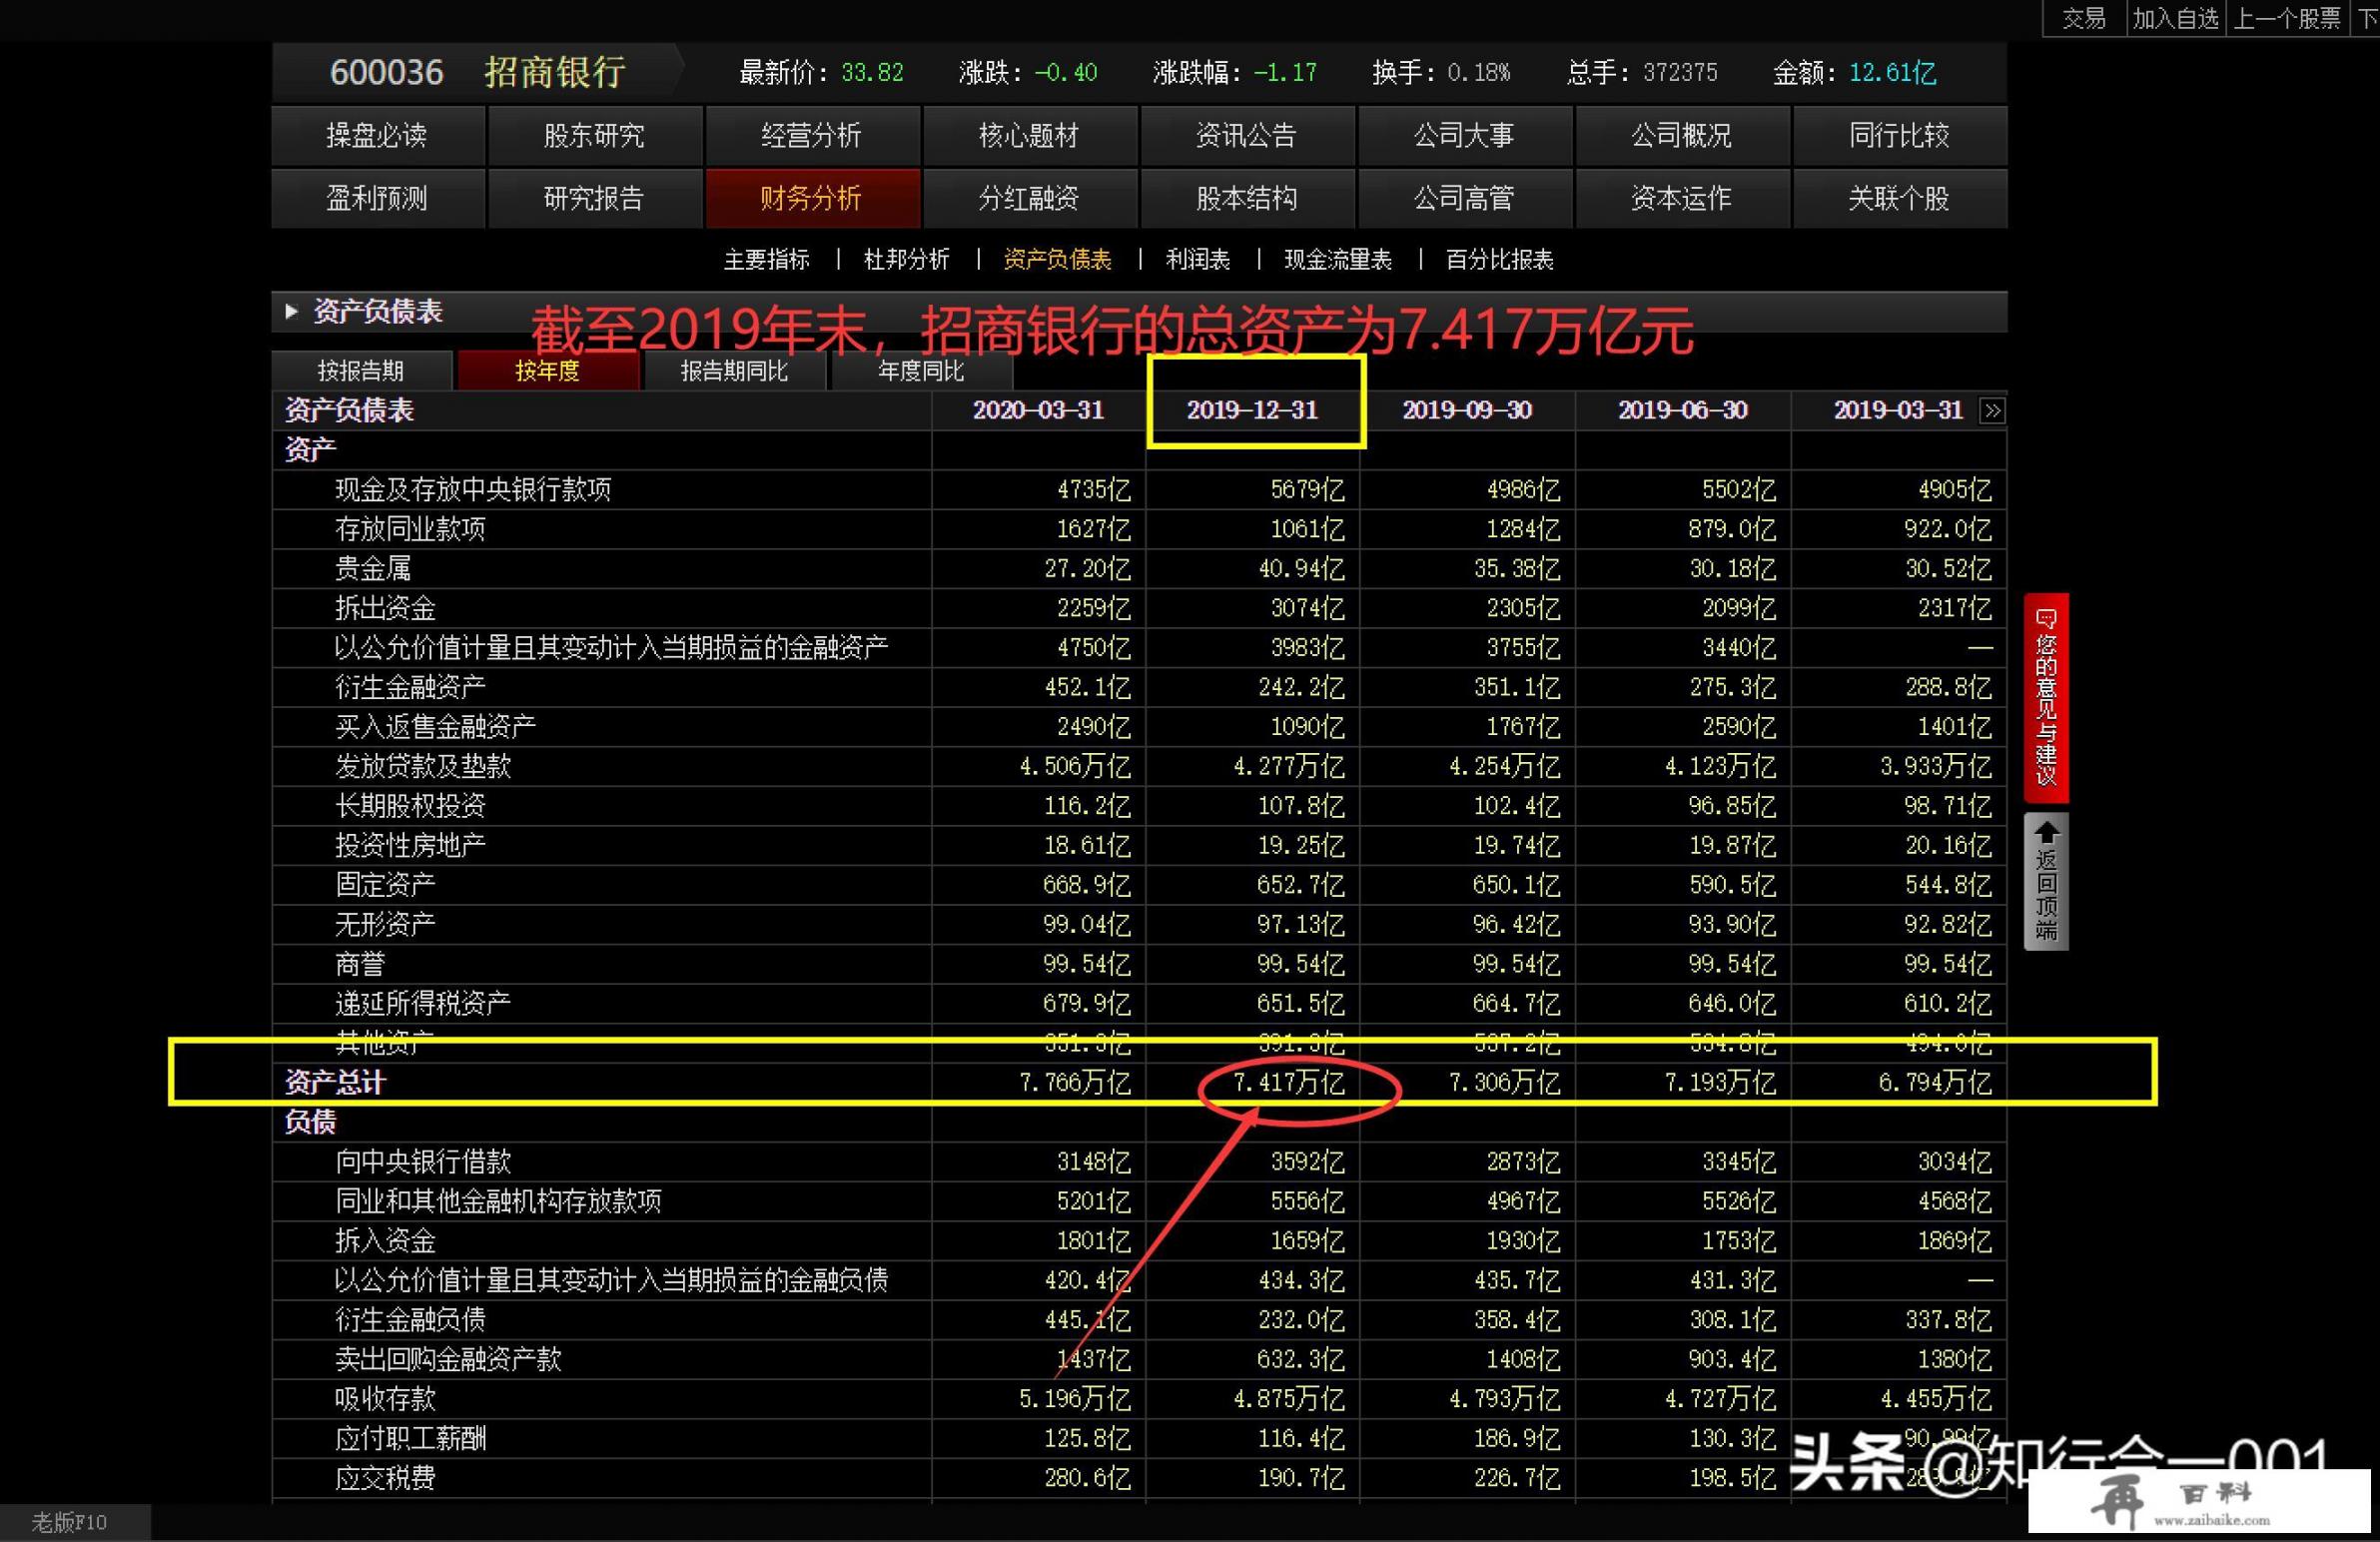Click the 交易 button at top
The image size is (2380, 1542).
2084,18
